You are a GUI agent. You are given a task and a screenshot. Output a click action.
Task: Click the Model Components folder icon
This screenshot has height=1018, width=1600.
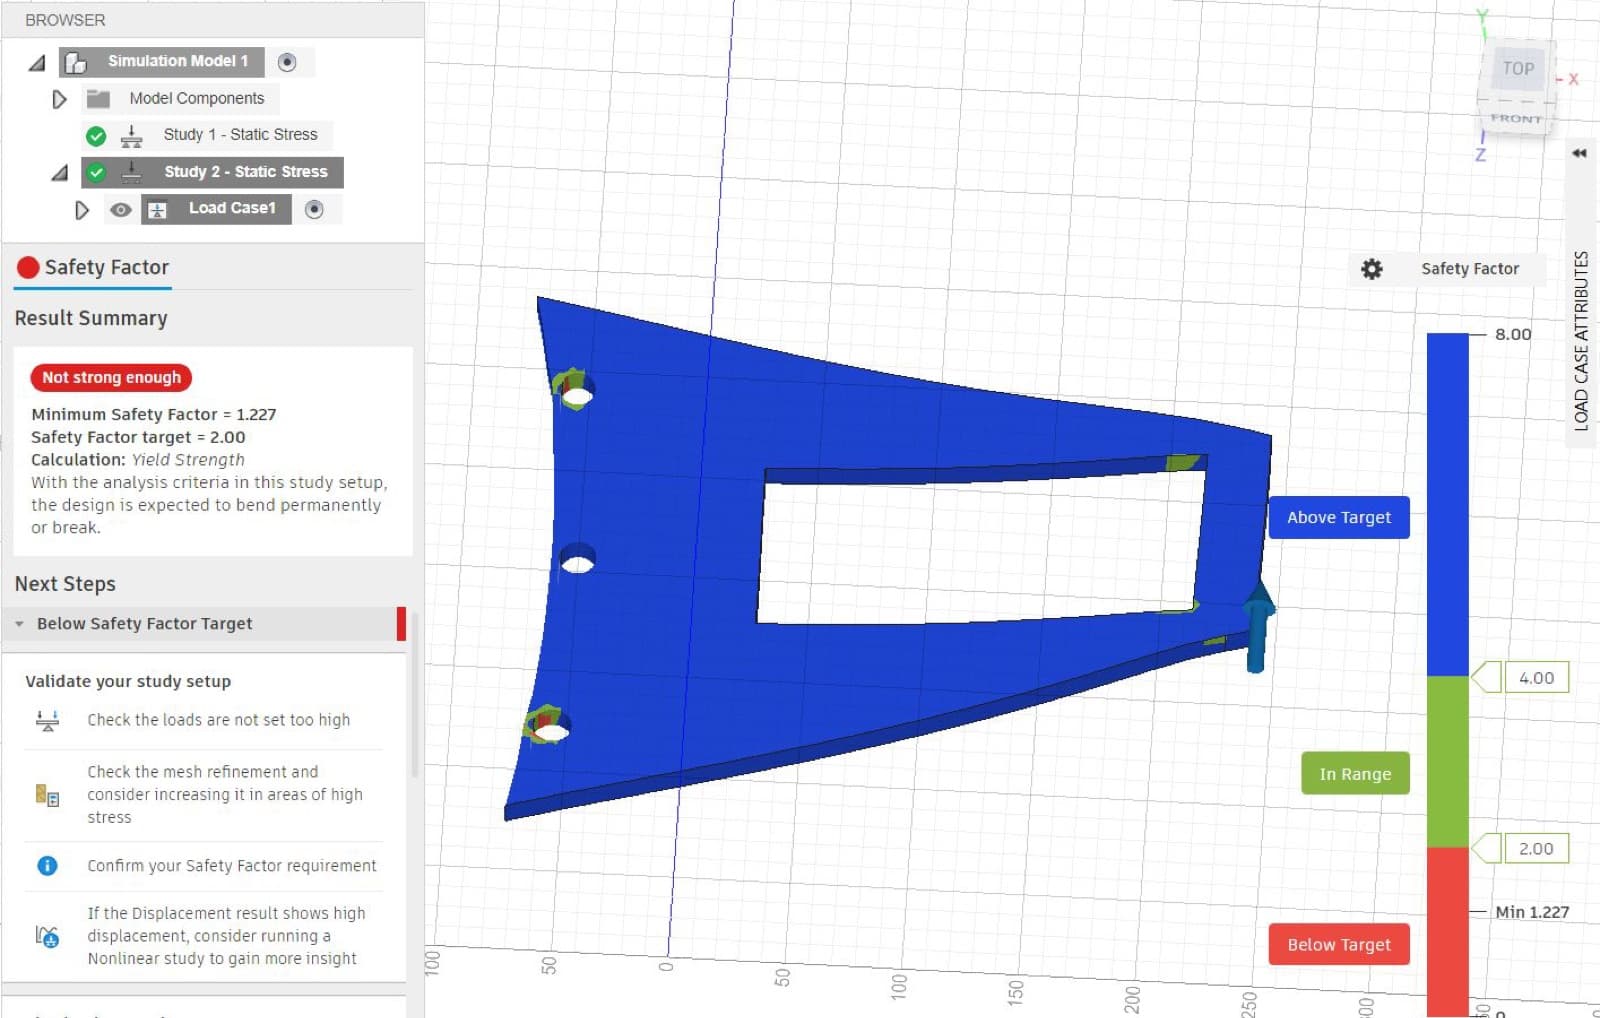pos(98,98)
